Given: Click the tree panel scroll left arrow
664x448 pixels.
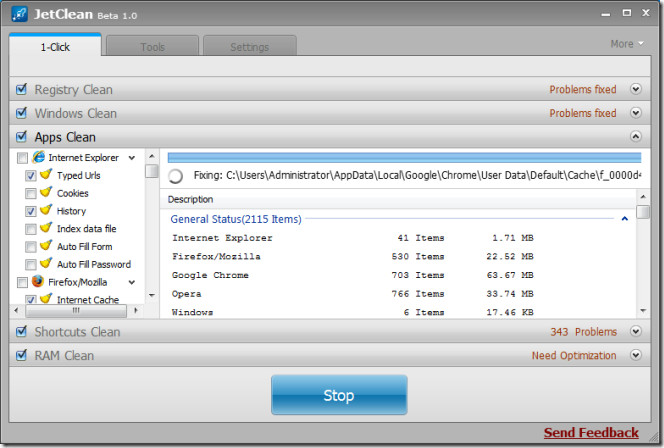Looking at the screenshot, I should click(17, 310).
